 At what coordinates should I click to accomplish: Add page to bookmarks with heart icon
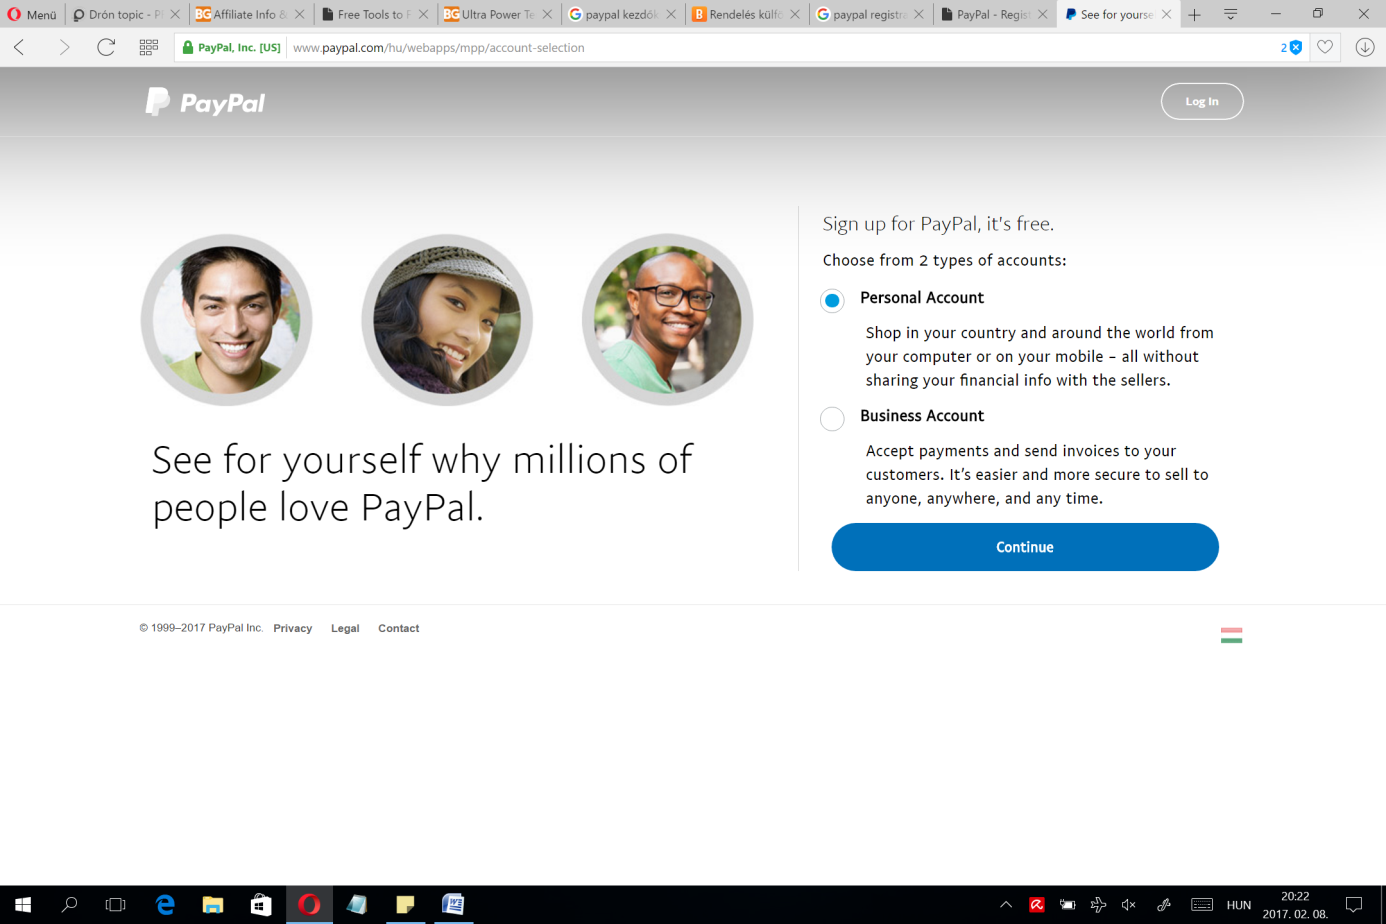click(1325, 47)
